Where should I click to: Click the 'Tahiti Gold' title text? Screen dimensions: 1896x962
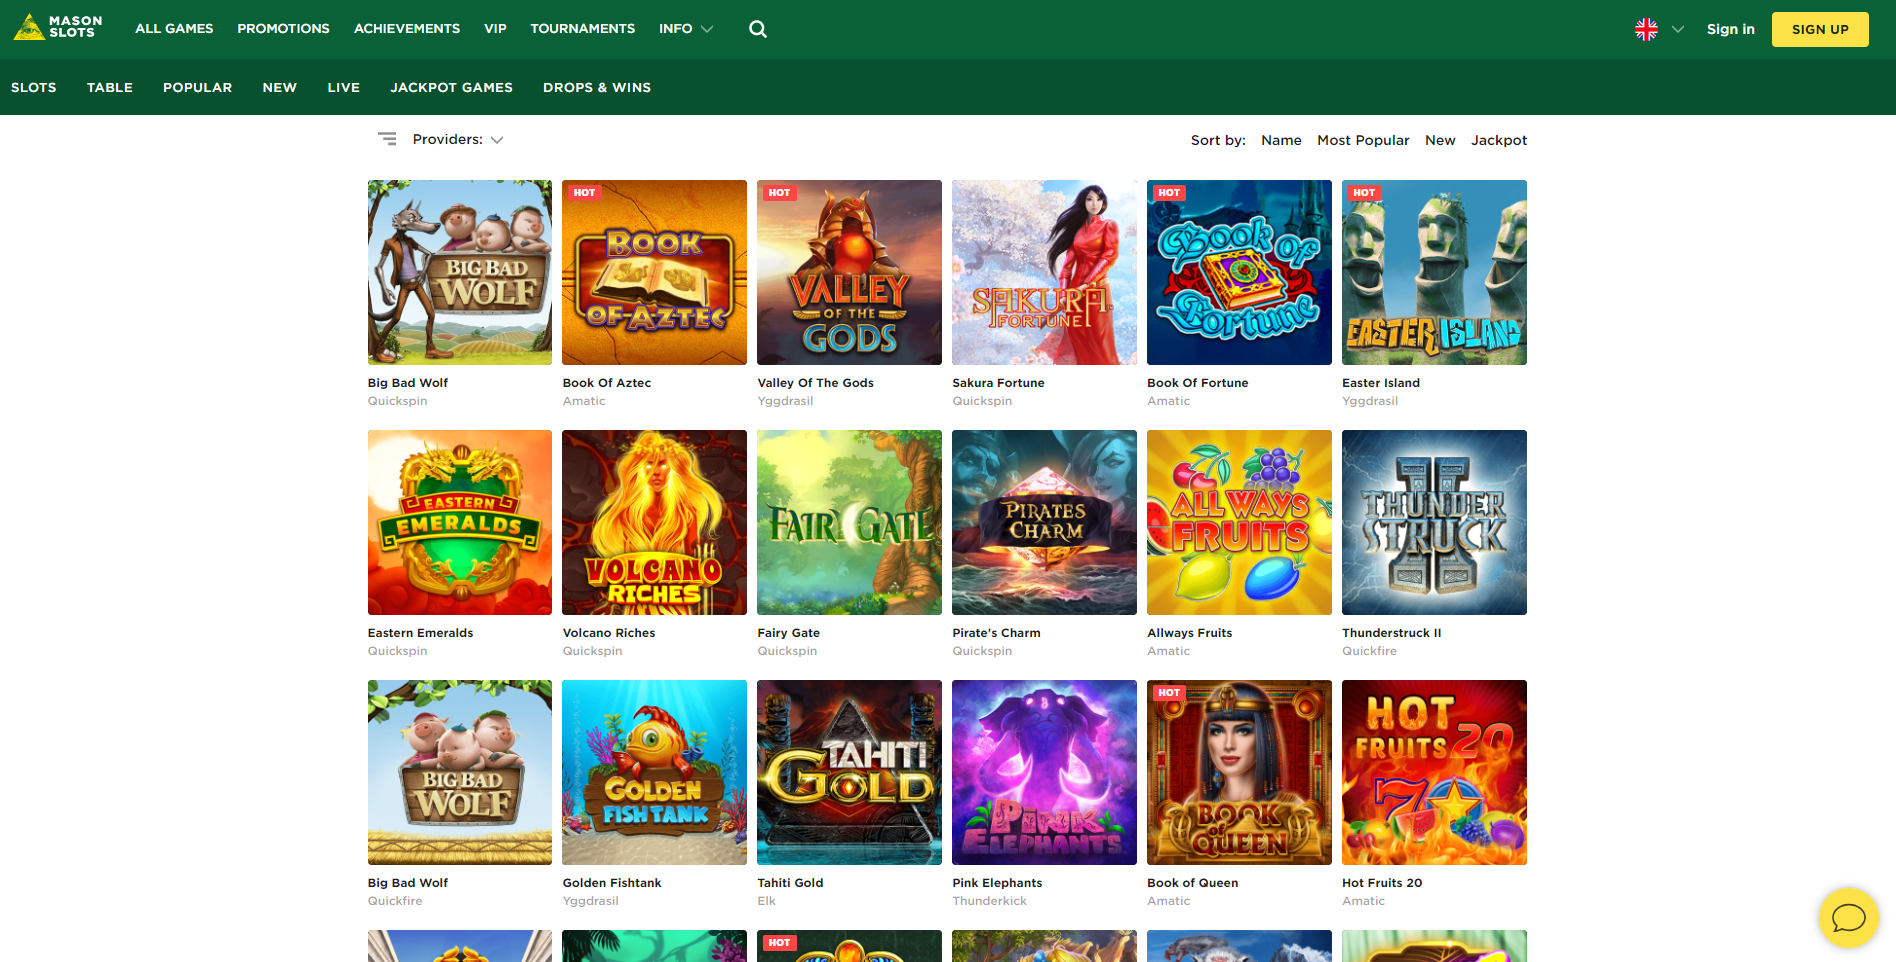[x=790, y=883]
